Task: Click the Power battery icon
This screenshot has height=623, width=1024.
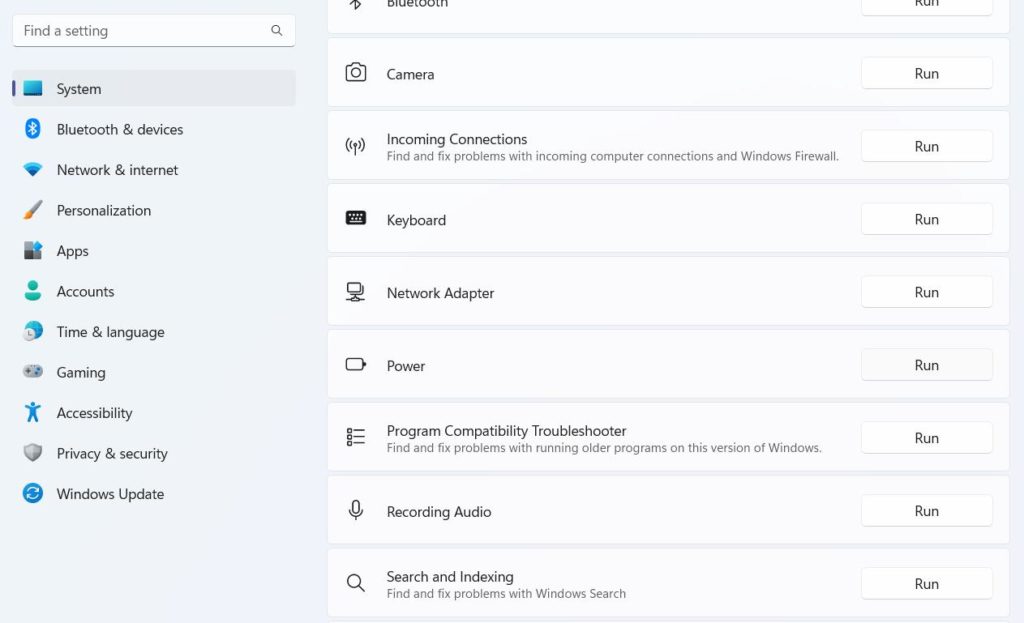Action: coord(356,364)
